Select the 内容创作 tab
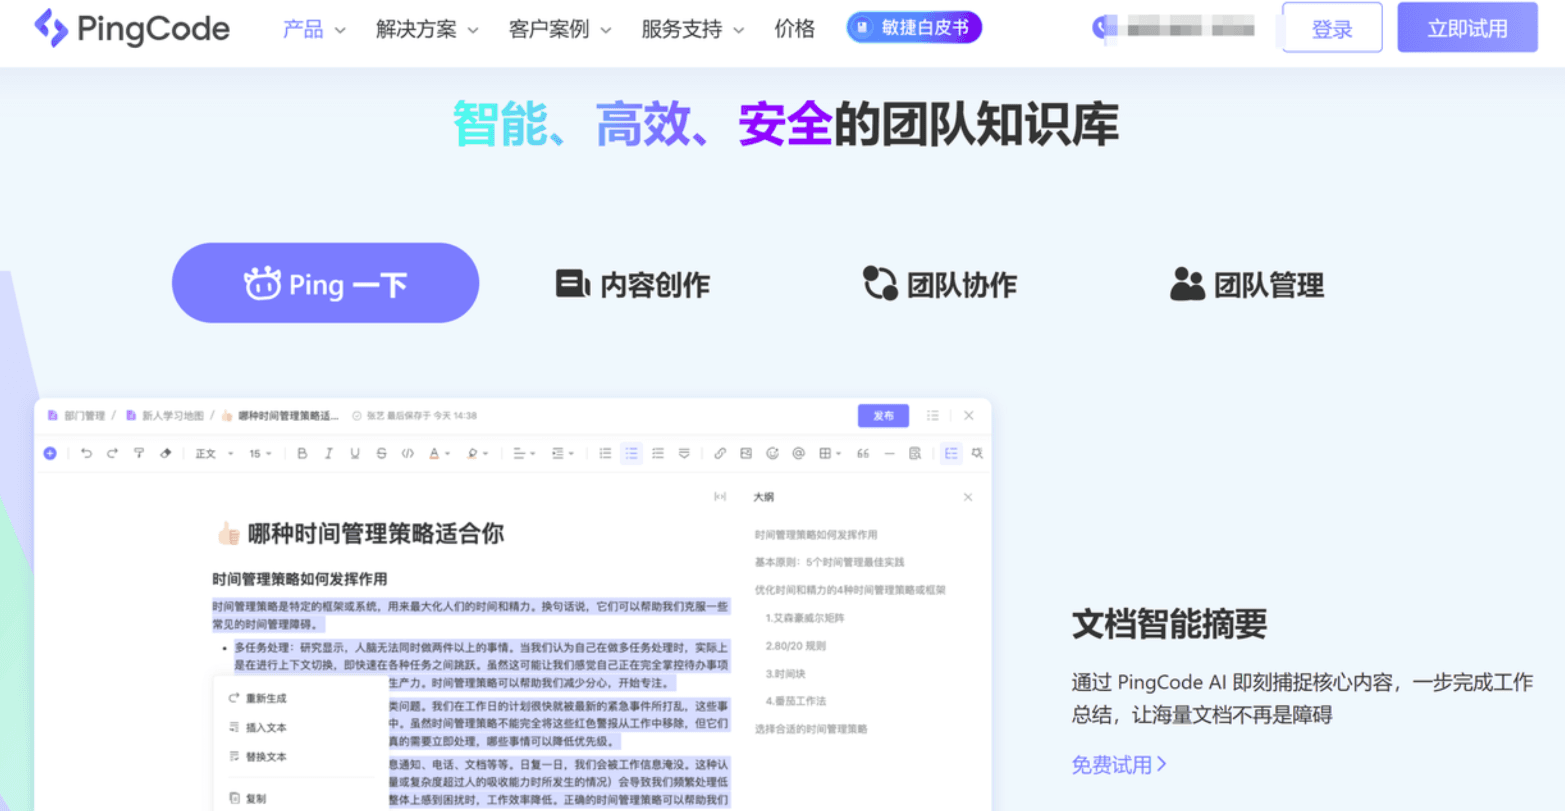Screen dimensions: 1565x811 click(632, 285)
